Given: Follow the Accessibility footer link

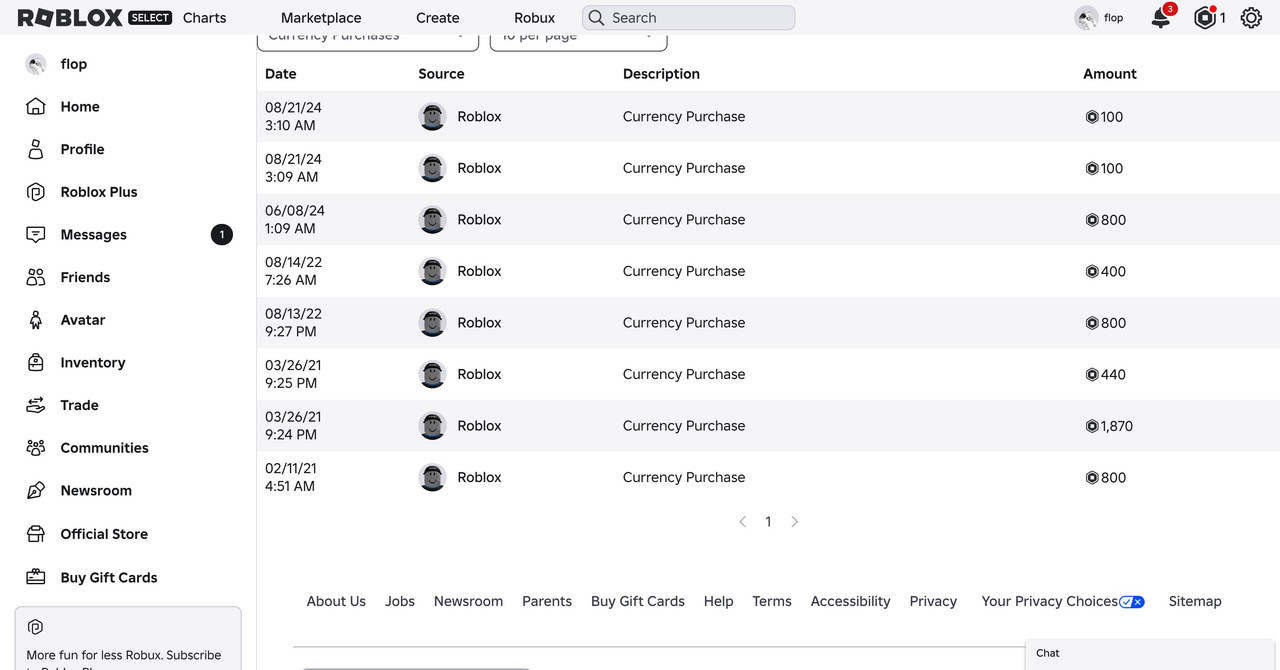Looking at the screenshot, I should pos(850,602).
